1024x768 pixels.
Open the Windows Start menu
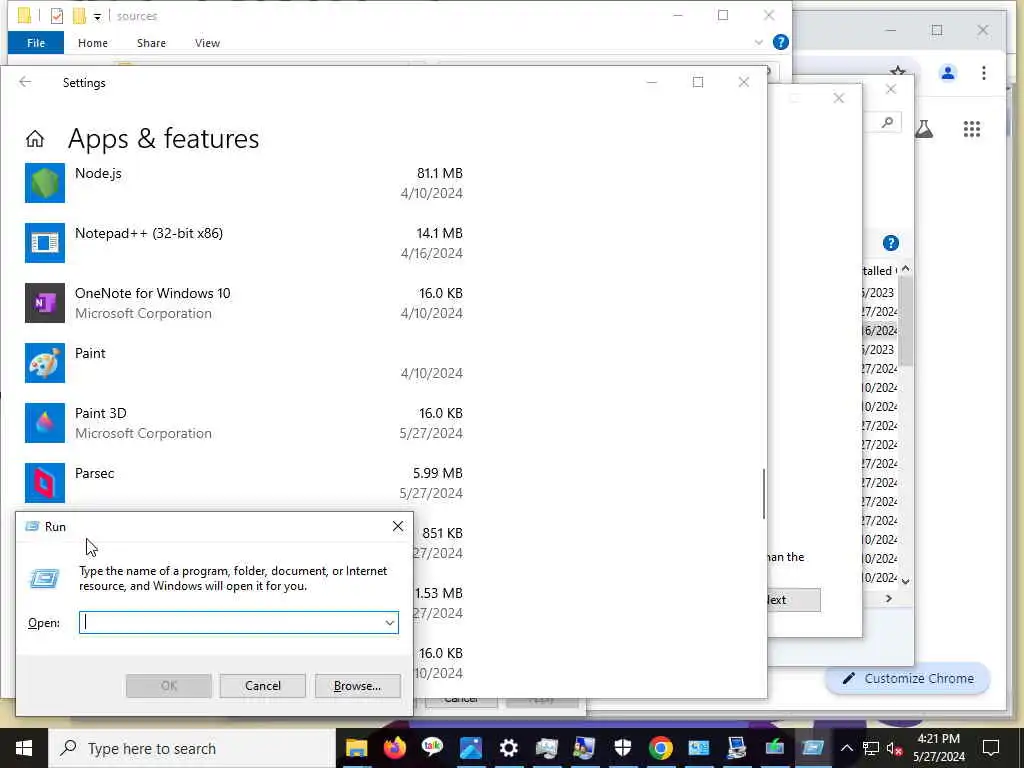[24, 748]
